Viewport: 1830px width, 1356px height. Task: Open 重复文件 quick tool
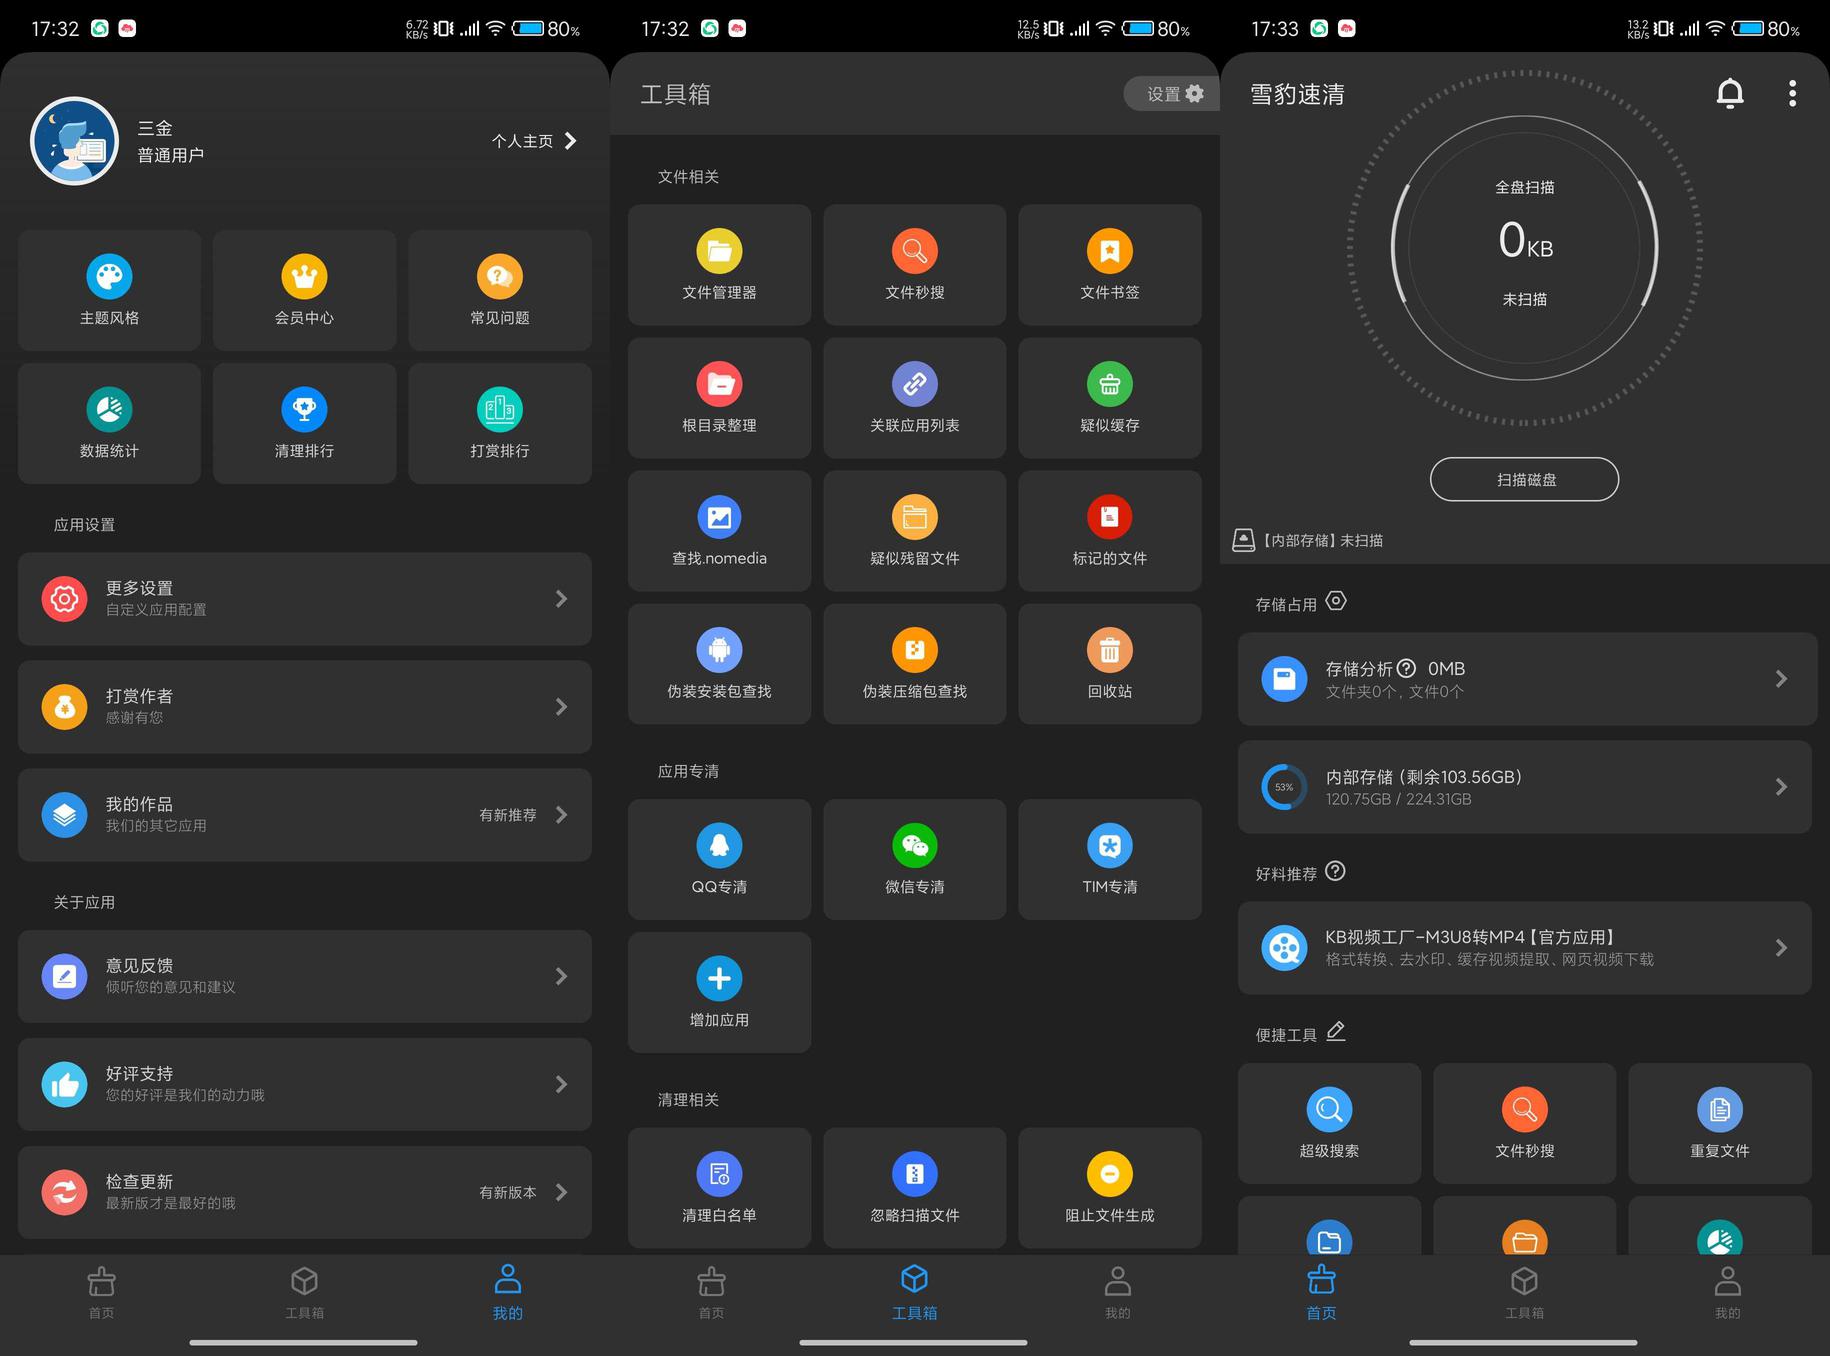point(1719,1123)
